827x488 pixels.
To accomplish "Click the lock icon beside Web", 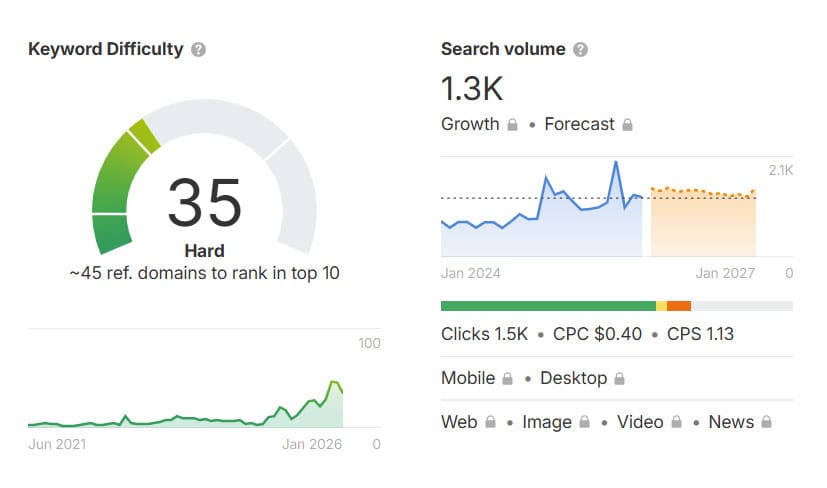I will (x=491, y=423).
